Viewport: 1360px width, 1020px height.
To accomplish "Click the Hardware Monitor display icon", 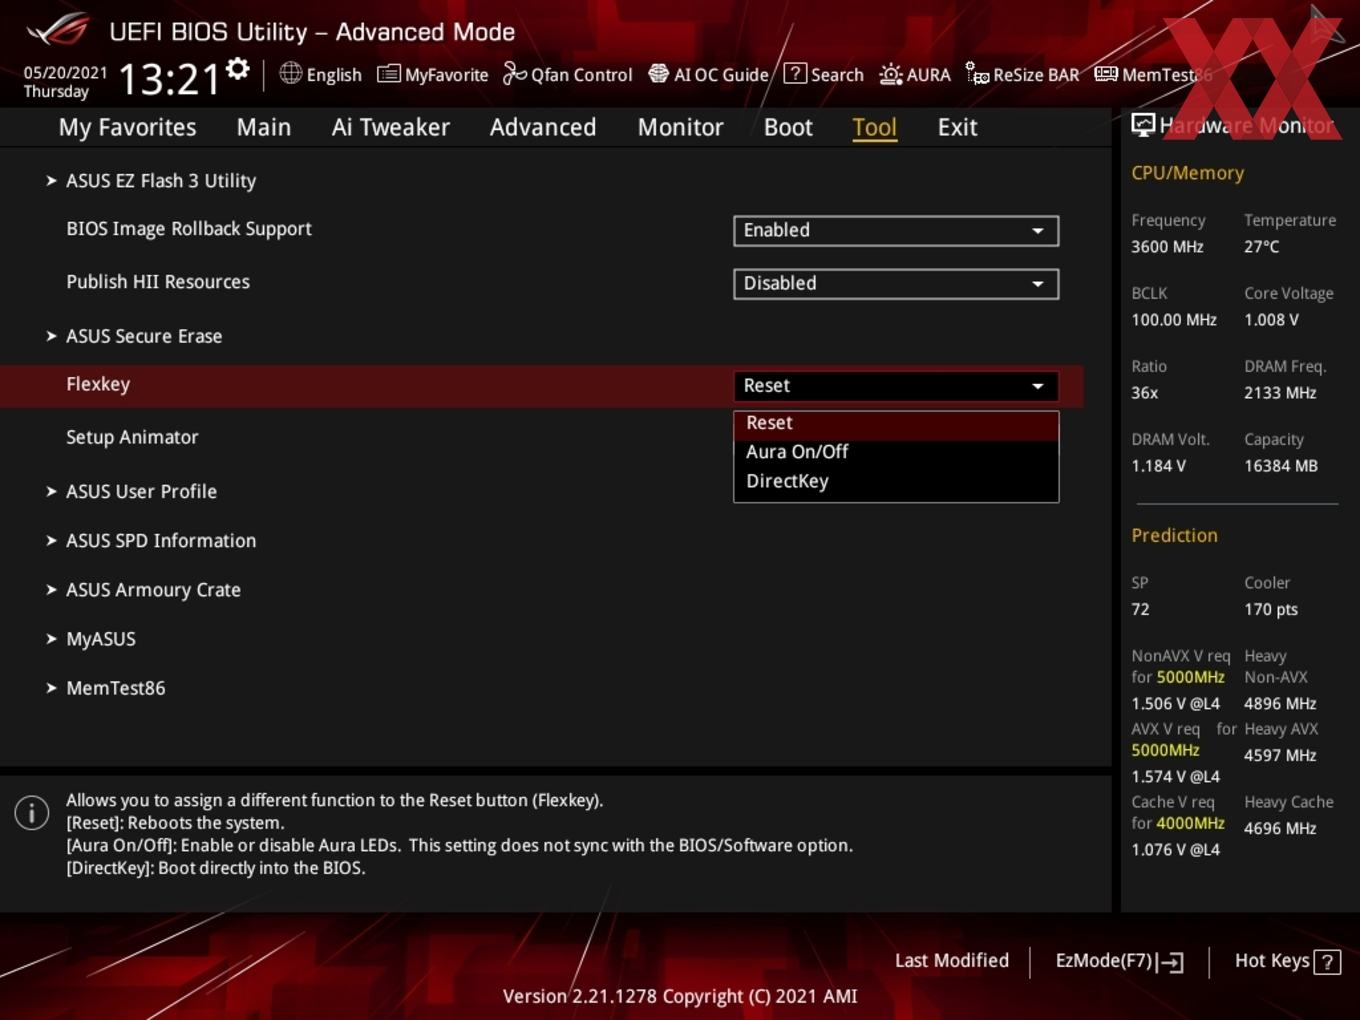I will [x=1143, y=125].
